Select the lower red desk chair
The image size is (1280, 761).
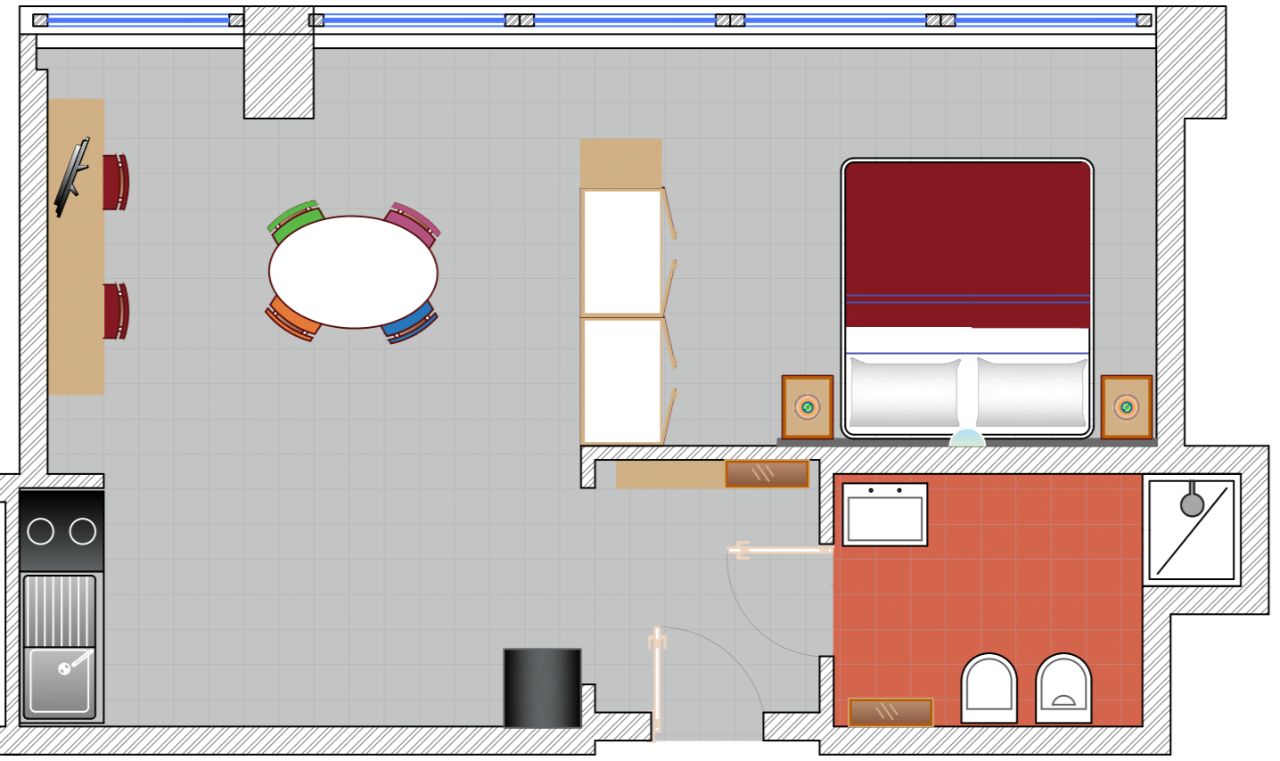point(116,311)
